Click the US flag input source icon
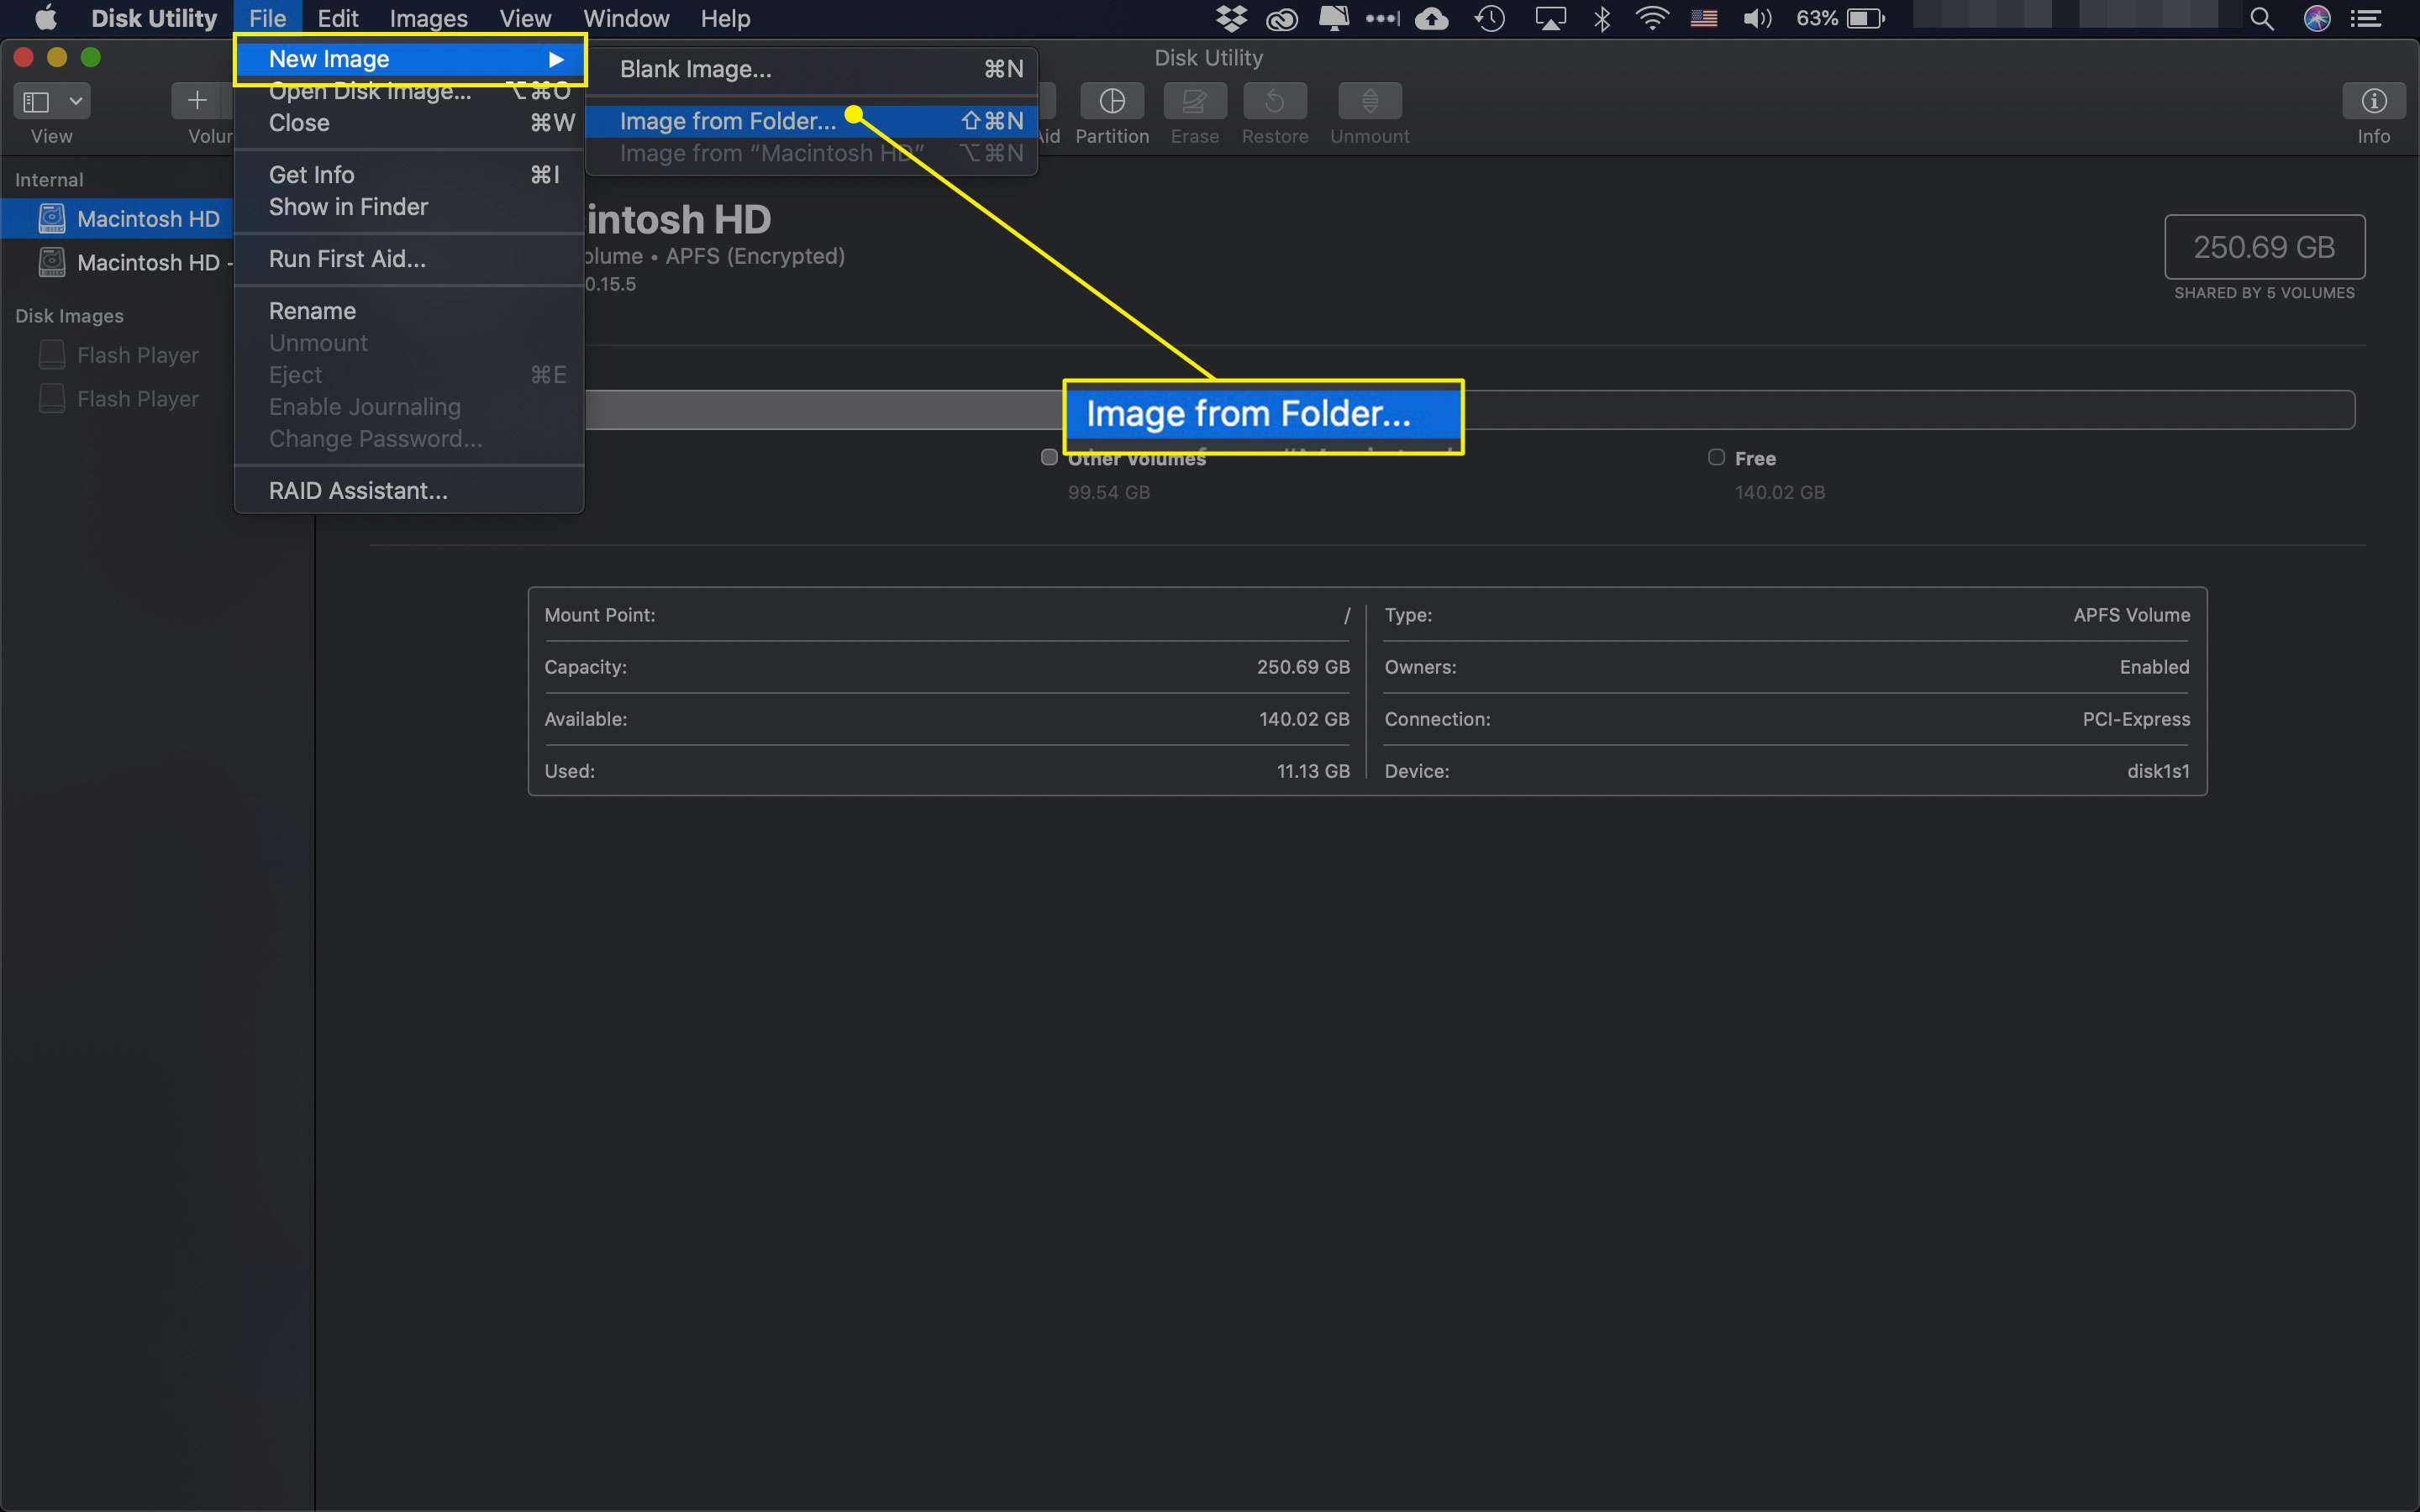Viewport: 2420px width, 1512px height. pyautogui.click(x=1704, y=18)
